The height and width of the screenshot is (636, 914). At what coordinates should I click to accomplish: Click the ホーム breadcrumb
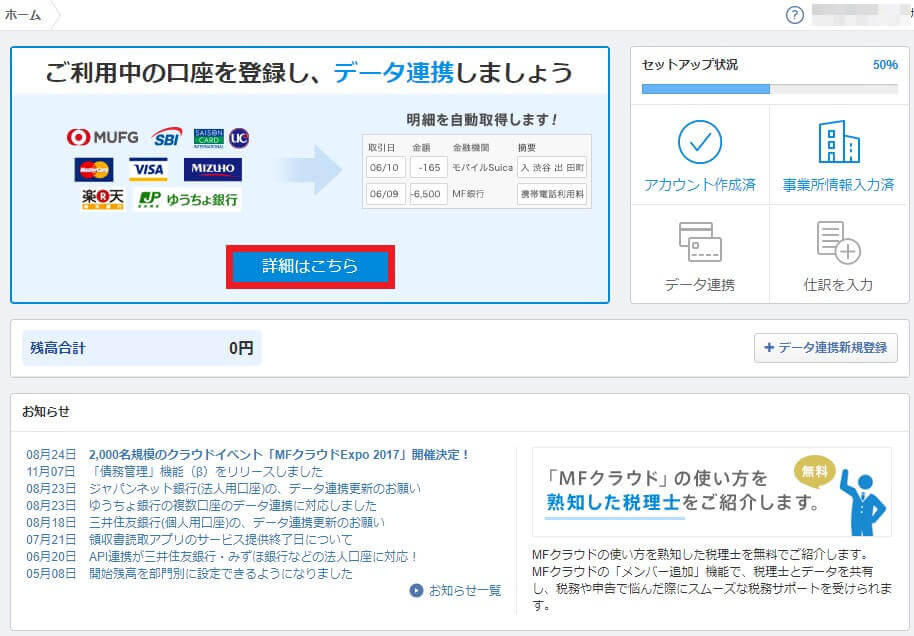click(23, 15)
